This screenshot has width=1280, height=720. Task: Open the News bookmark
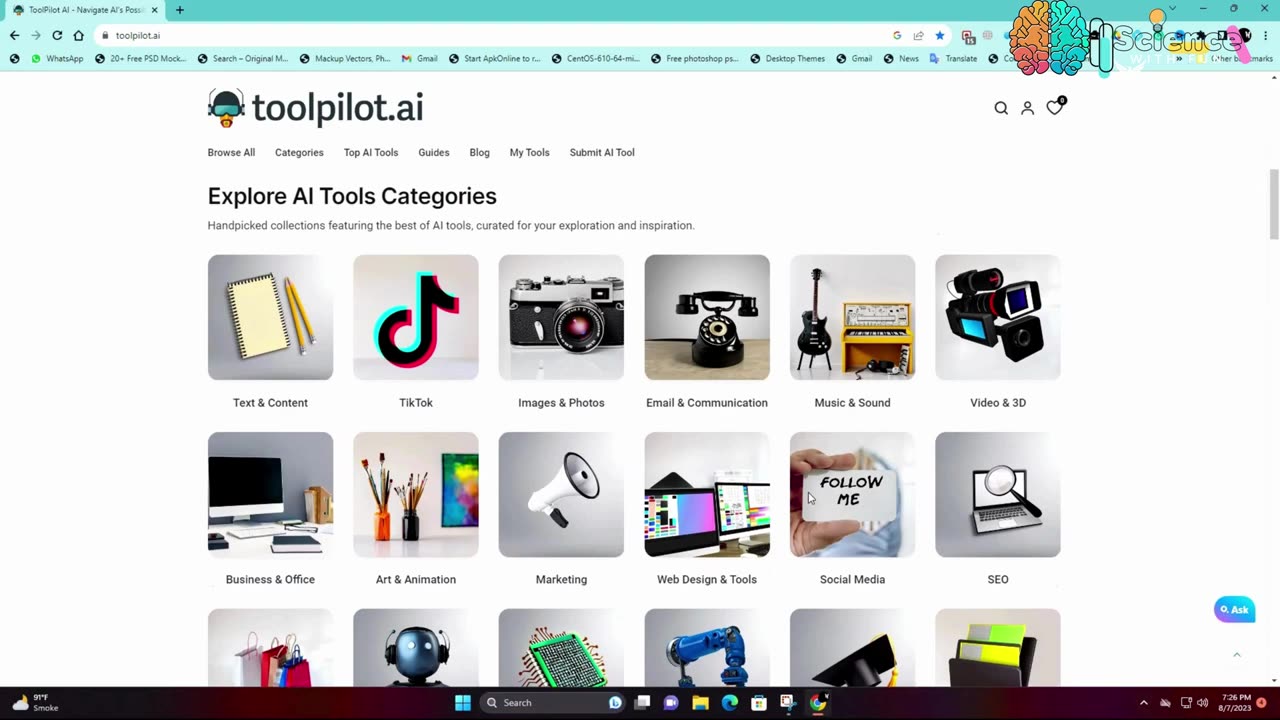pos(901,59)
